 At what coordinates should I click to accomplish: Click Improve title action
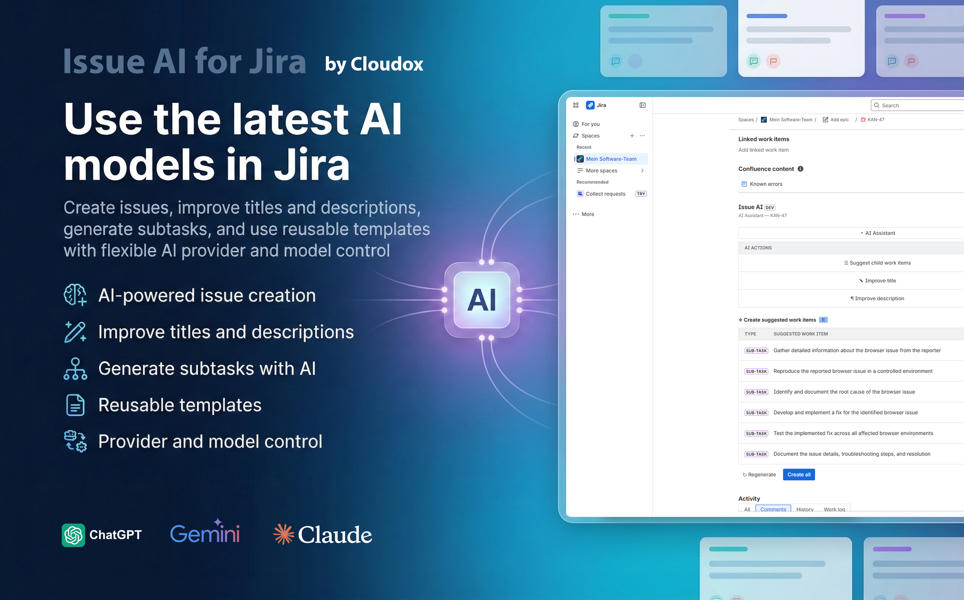coord(877,280)
